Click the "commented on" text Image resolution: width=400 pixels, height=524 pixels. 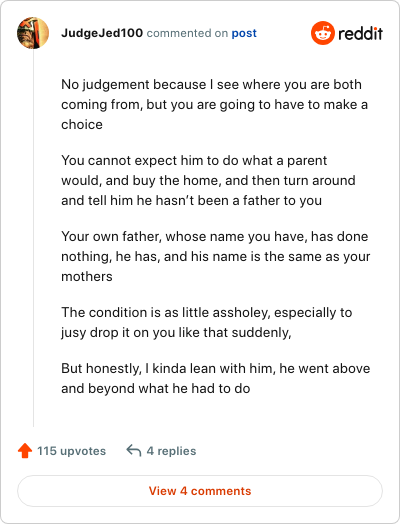(187, 33)
